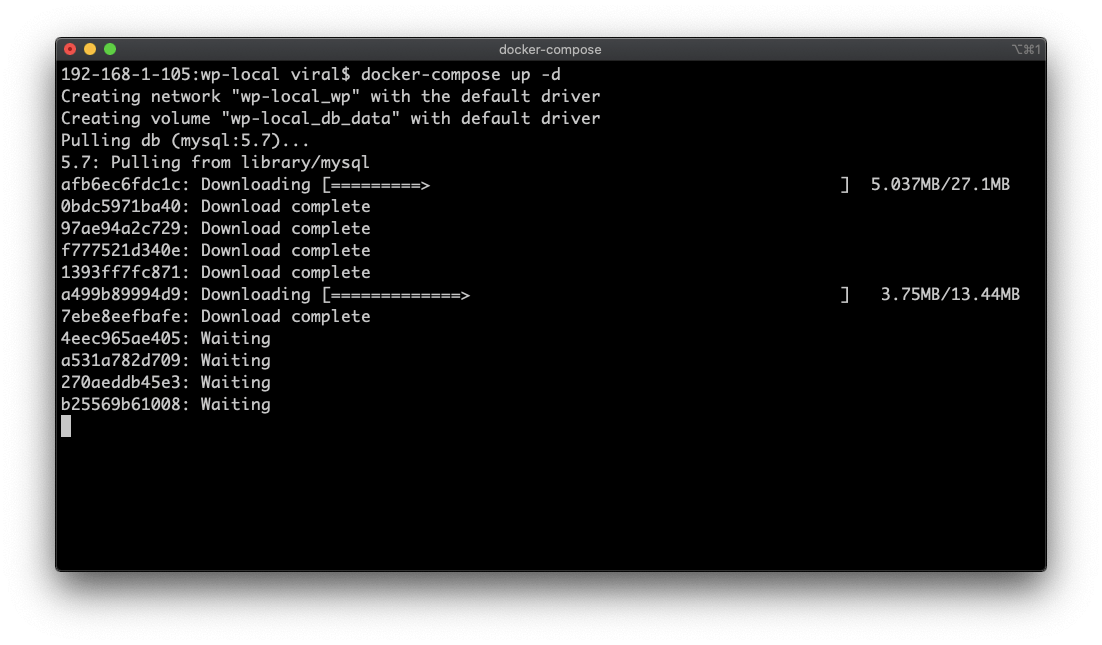Viewport: 1102px width, 645px height.
Task: Click the afb6ec6fdc1c download progress bar
Action: pos(586,185)
